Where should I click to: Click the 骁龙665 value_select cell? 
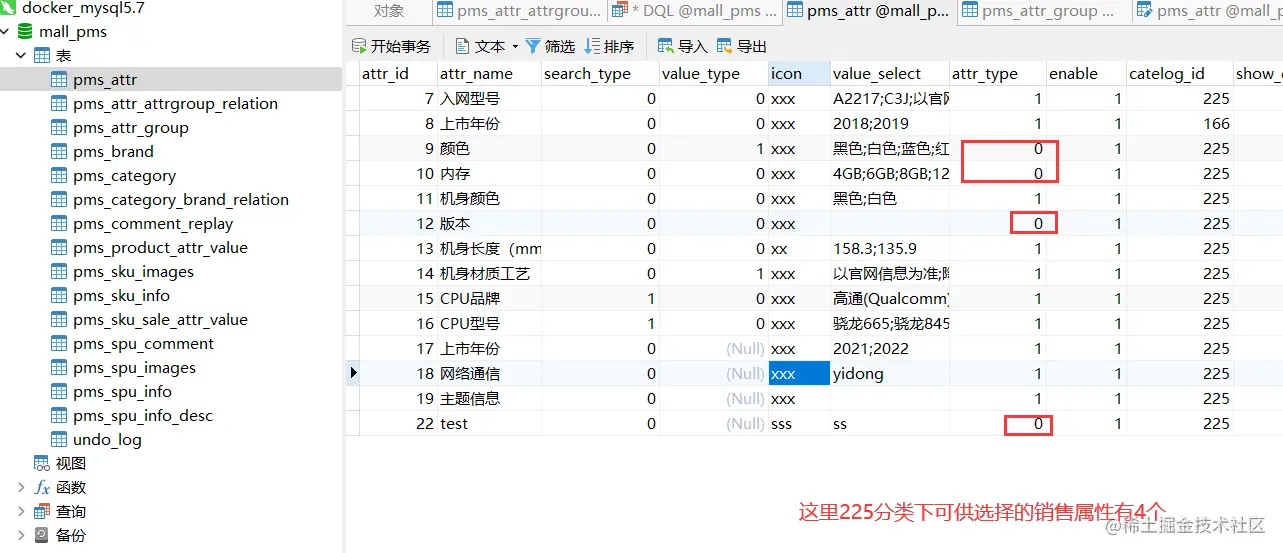coord(890,323)
